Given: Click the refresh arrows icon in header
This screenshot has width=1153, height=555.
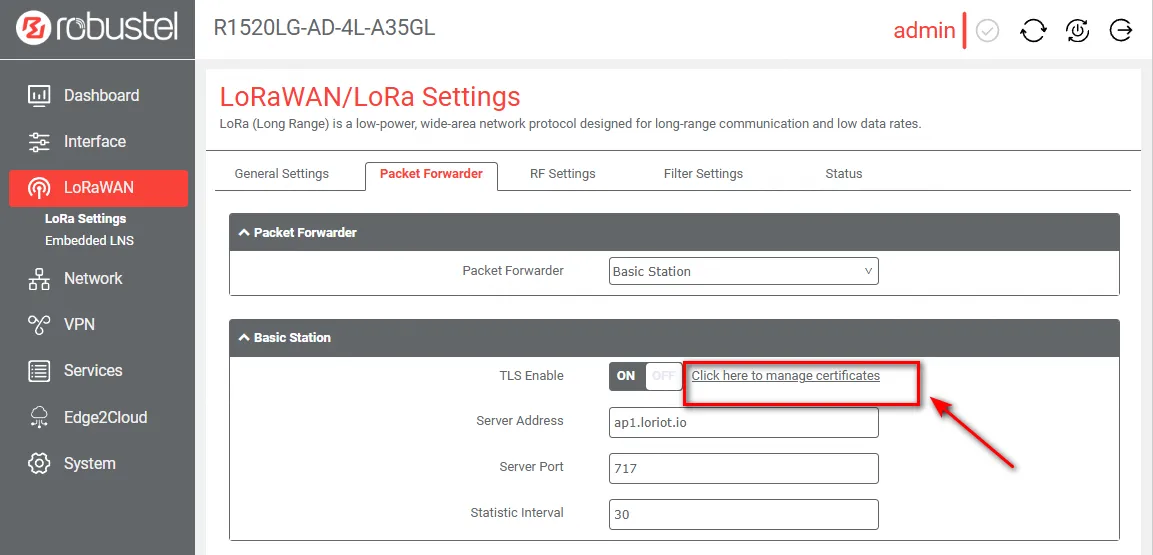Looking at the screenshot, I should click(x=1033, y=31).
